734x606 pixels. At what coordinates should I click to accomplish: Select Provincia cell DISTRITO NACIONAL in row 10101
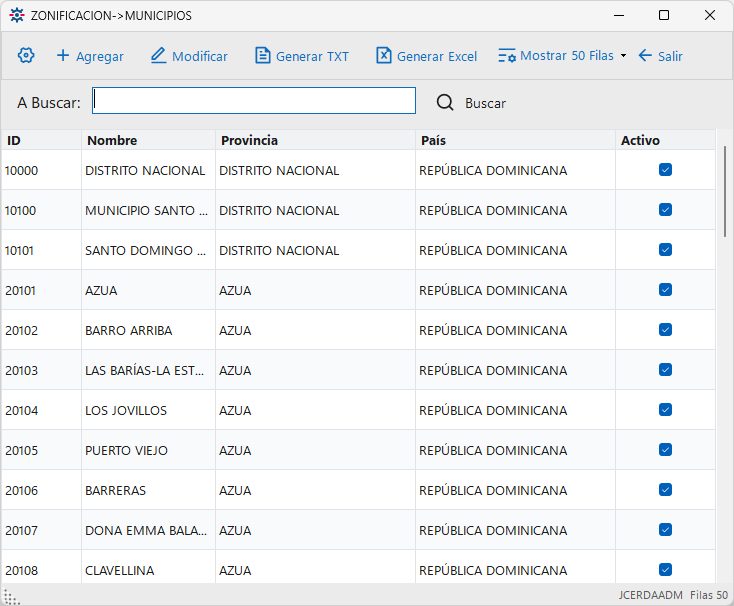(x=316, y=250)
